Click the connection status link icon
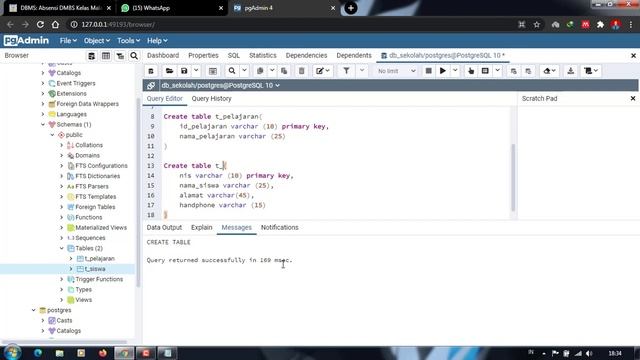 point(151,85)
